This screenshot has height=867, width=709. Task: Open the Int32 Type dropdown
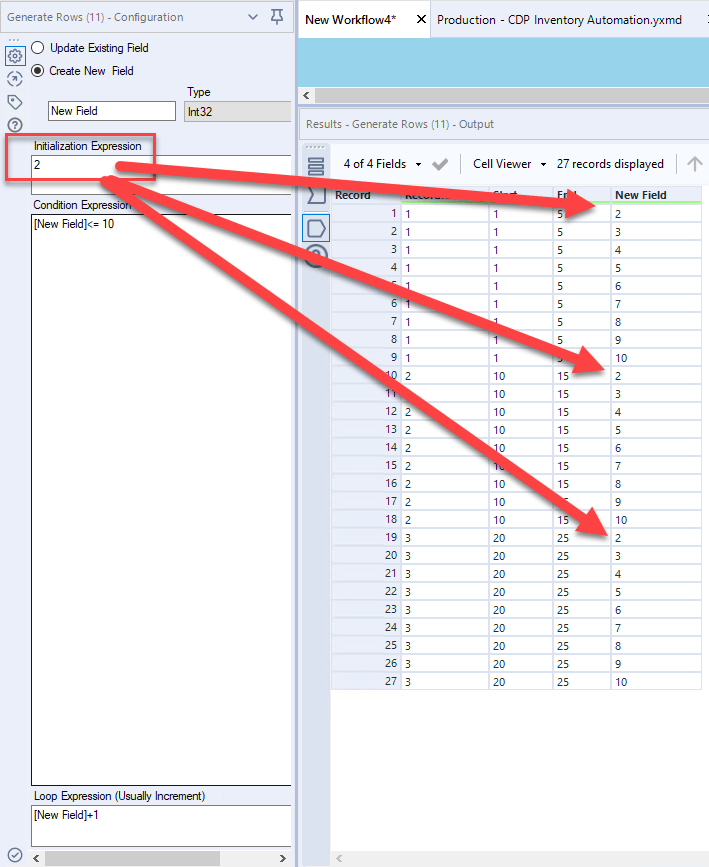point(238,111)
